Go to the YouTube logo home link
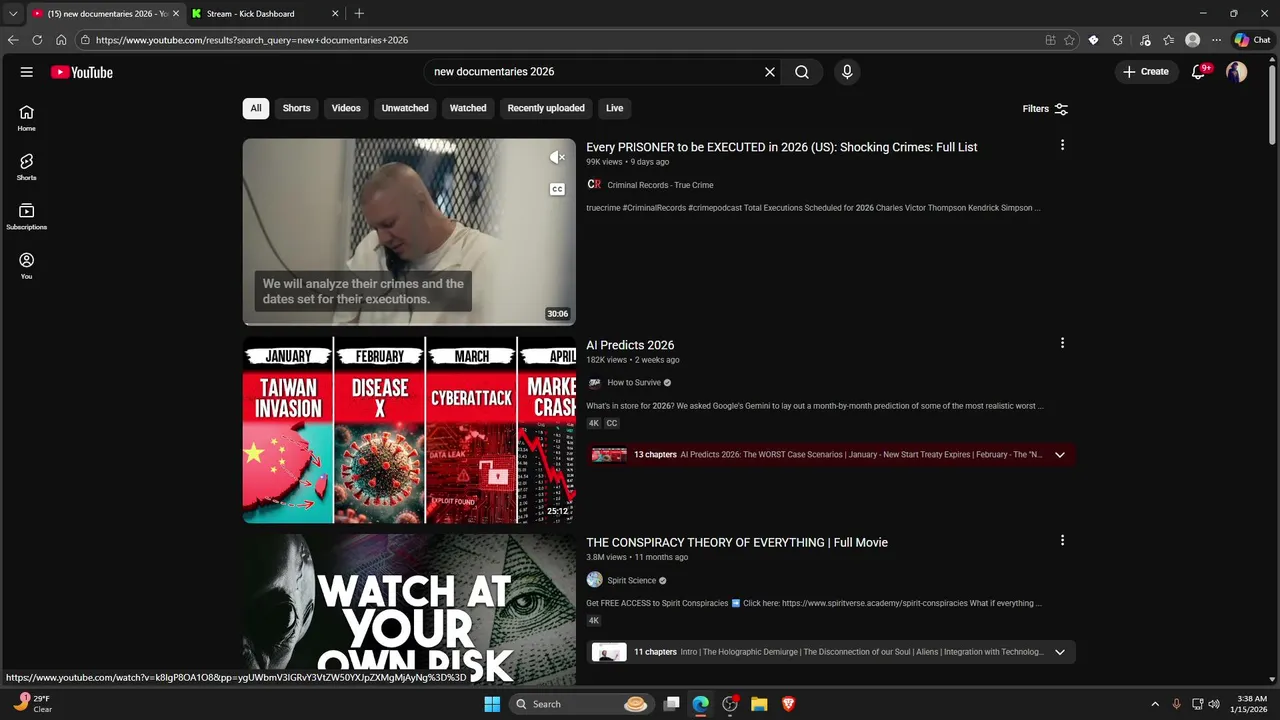Image resolution: width=1280 pixels, height=720 pixels. [x=82, y=72]
